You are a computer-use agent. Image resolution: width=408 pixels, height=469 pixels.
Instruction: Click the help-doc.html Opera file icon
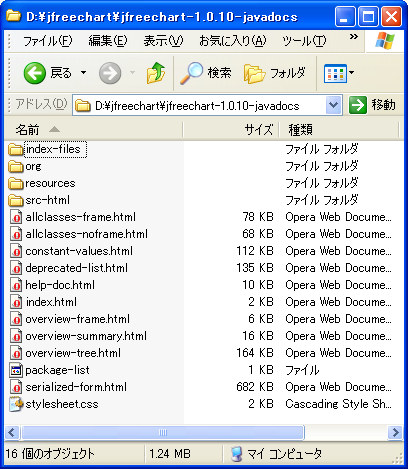16,285
